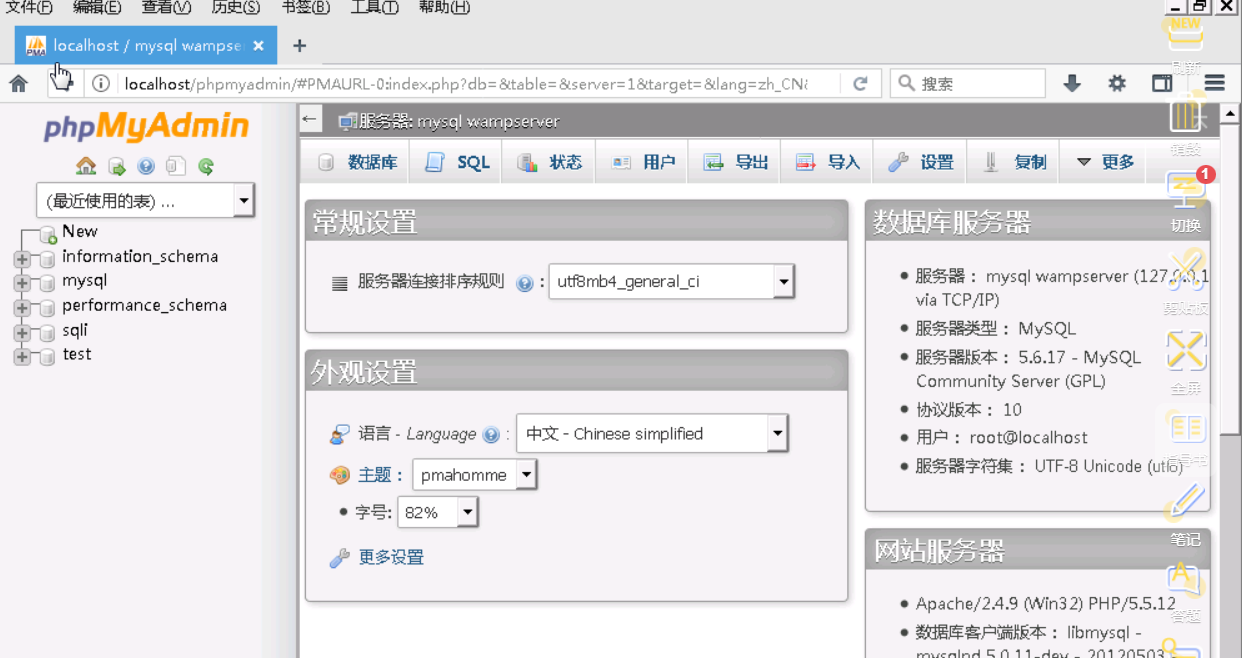
Task: Switch to the 导入 Import tab
Action: click(827, 162)
